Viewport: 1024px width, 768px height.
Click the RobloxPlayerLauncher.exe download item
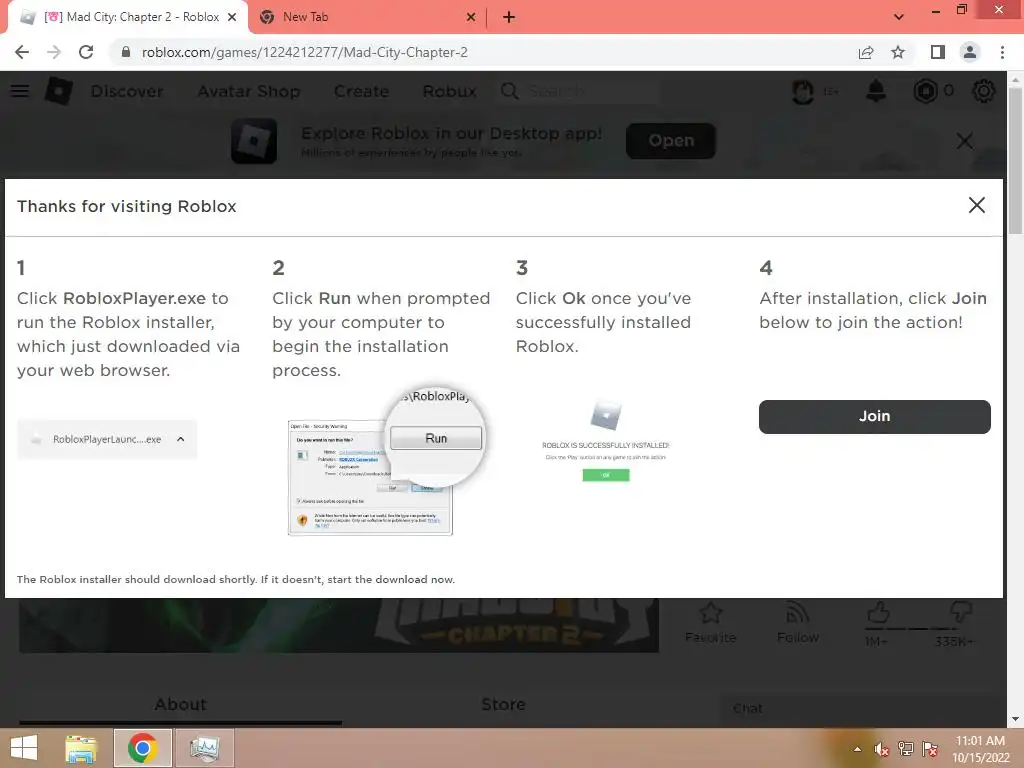click(106, 440)
